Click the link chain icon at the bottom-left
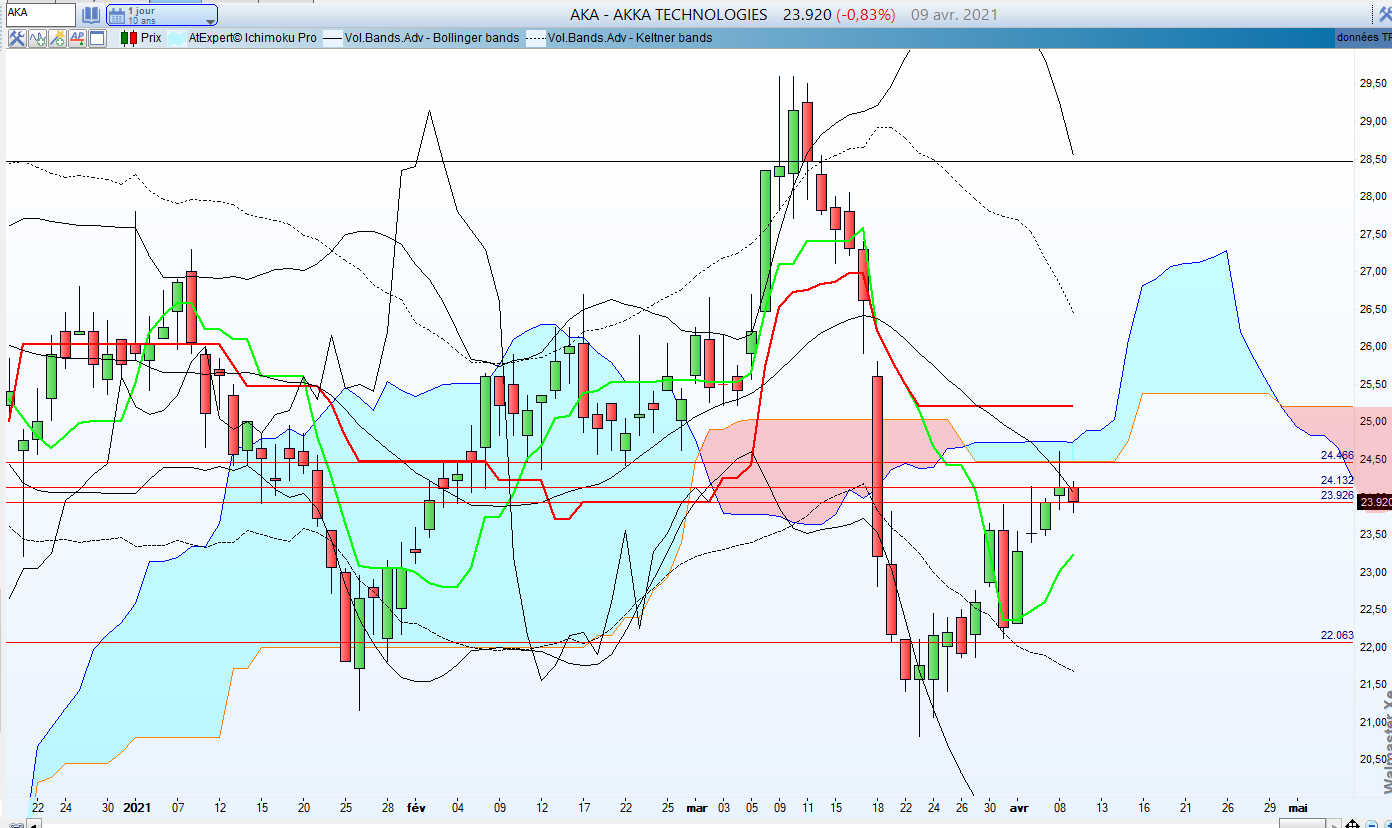This screenshot has height=828, width=1392. click(16, 824)
